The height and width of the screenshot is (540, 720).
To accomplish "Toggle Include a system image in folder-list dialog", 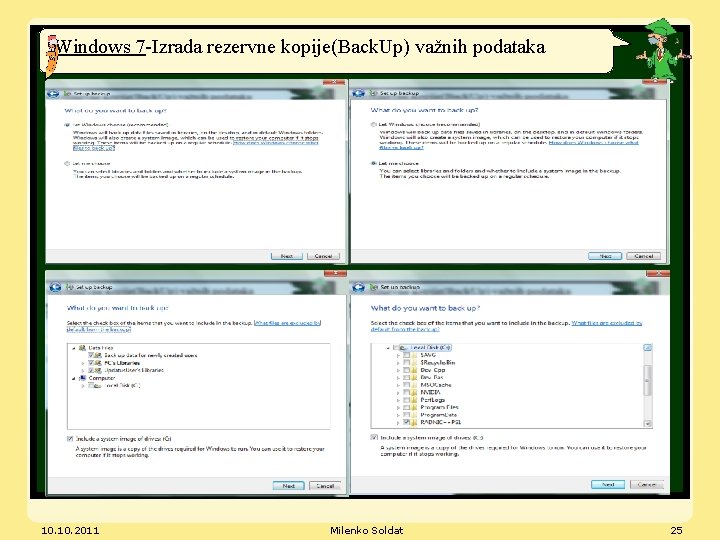I will [374, 437].
